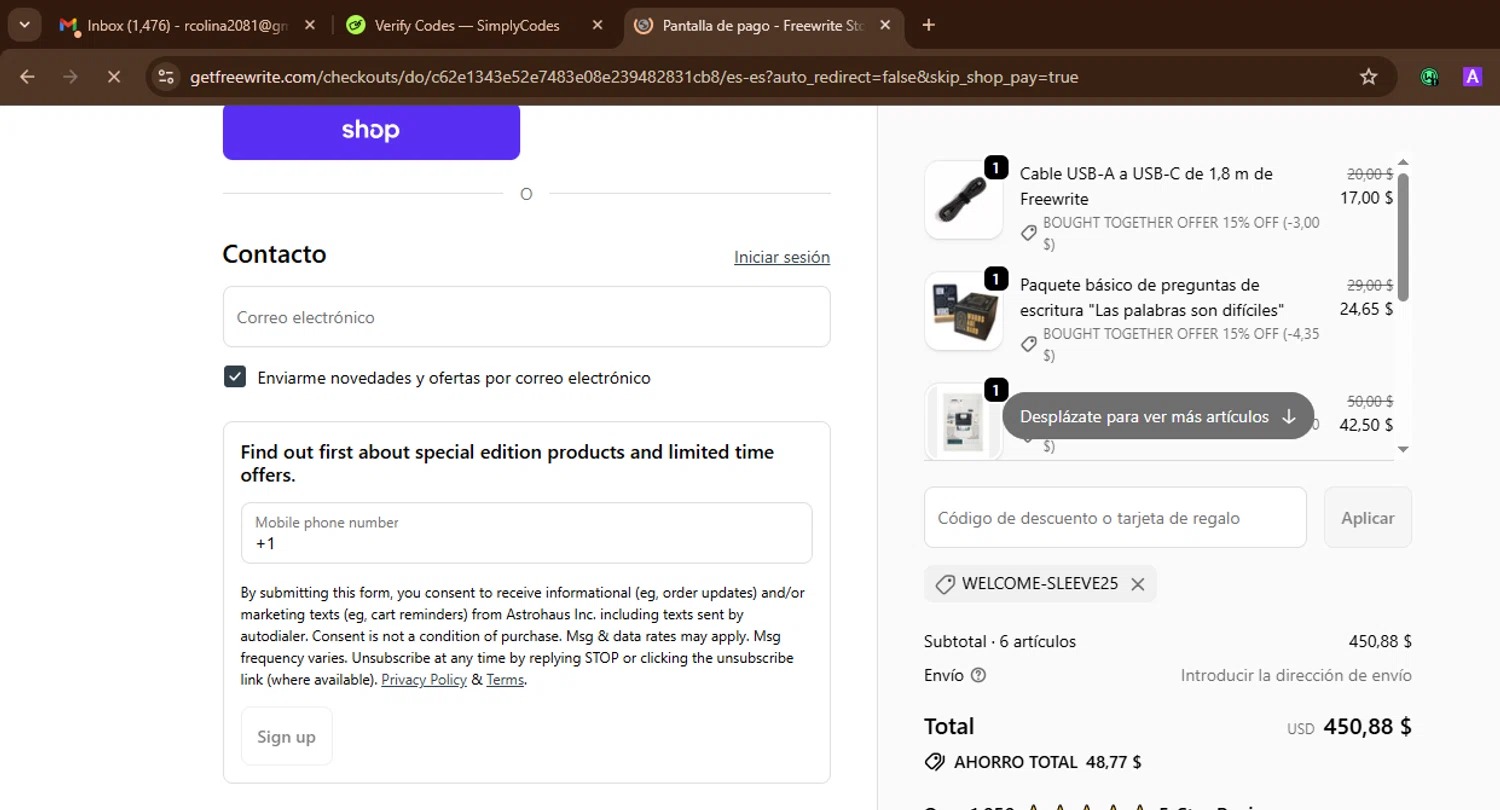Click the USB cable product thumbnail
This screenshot has height=810, width=1500.
[x=963, y=200]
